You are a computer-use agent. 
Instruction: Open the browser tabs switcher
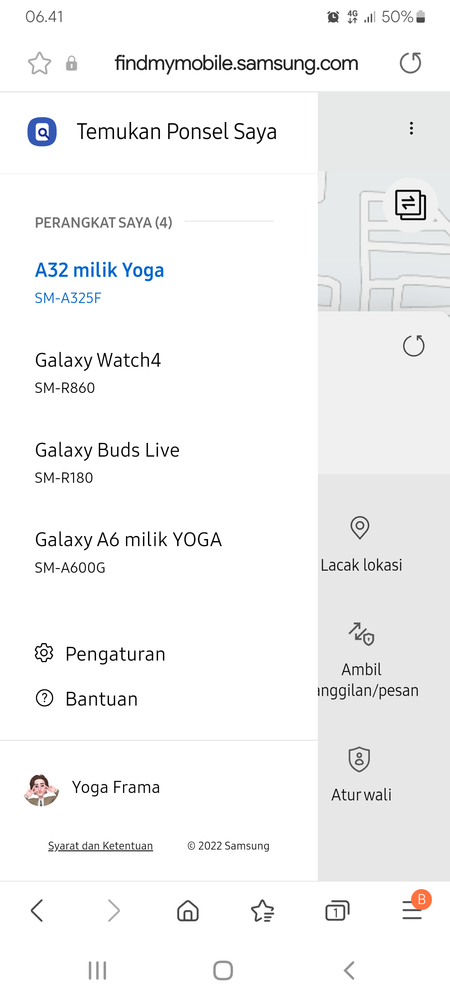point(337,911)
